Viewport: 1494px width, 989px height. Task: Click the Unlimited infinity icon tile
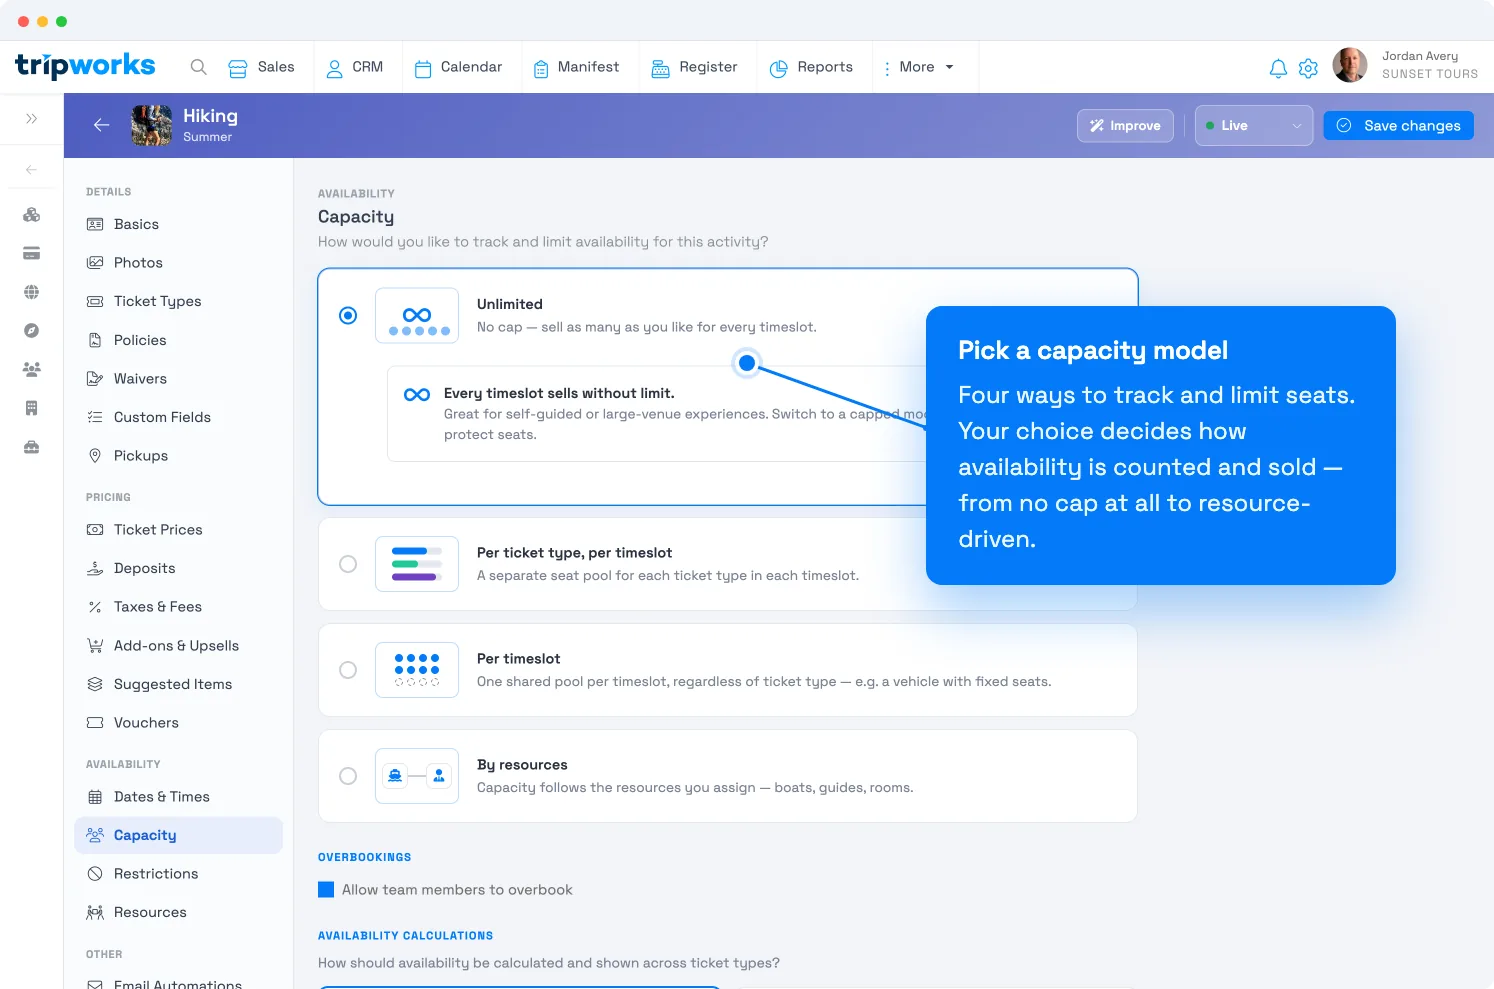[x=417, y=316]
